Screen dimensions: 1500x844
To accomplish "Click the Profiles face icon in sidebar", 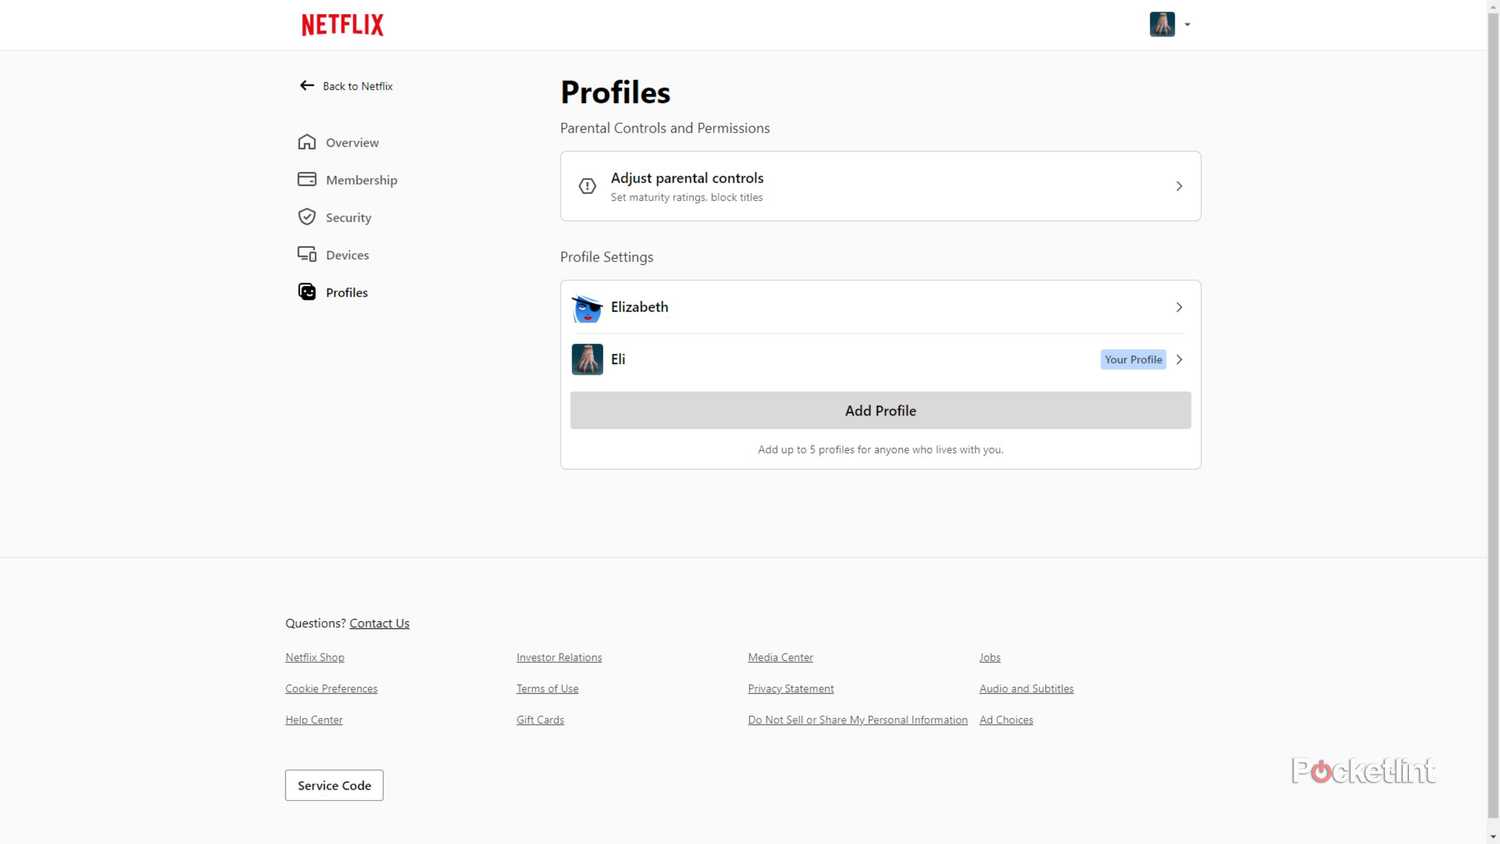I will 307,292.
